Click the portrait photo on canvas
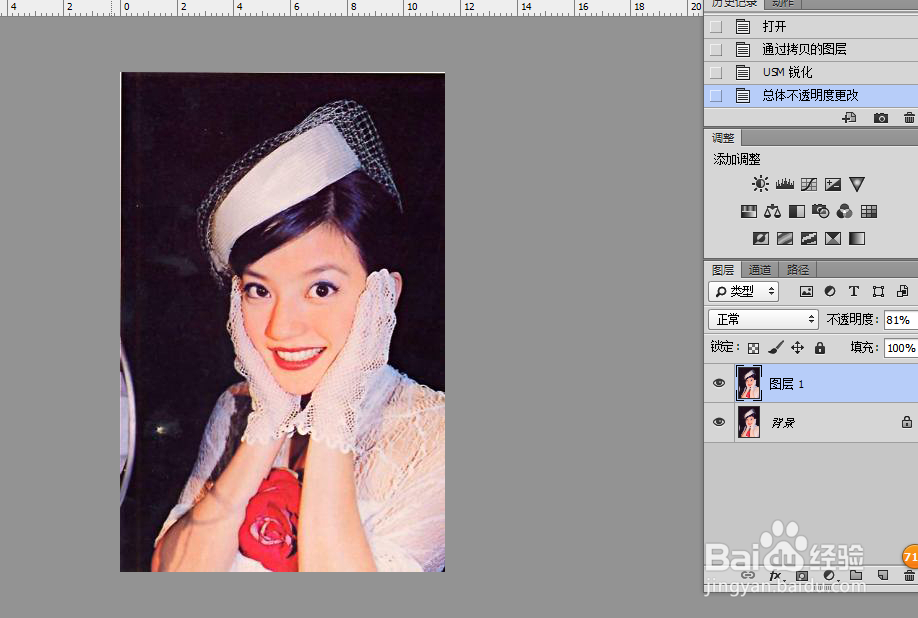Image resolution: width=918 pixels, height=618 pixels. click(282, 322)
